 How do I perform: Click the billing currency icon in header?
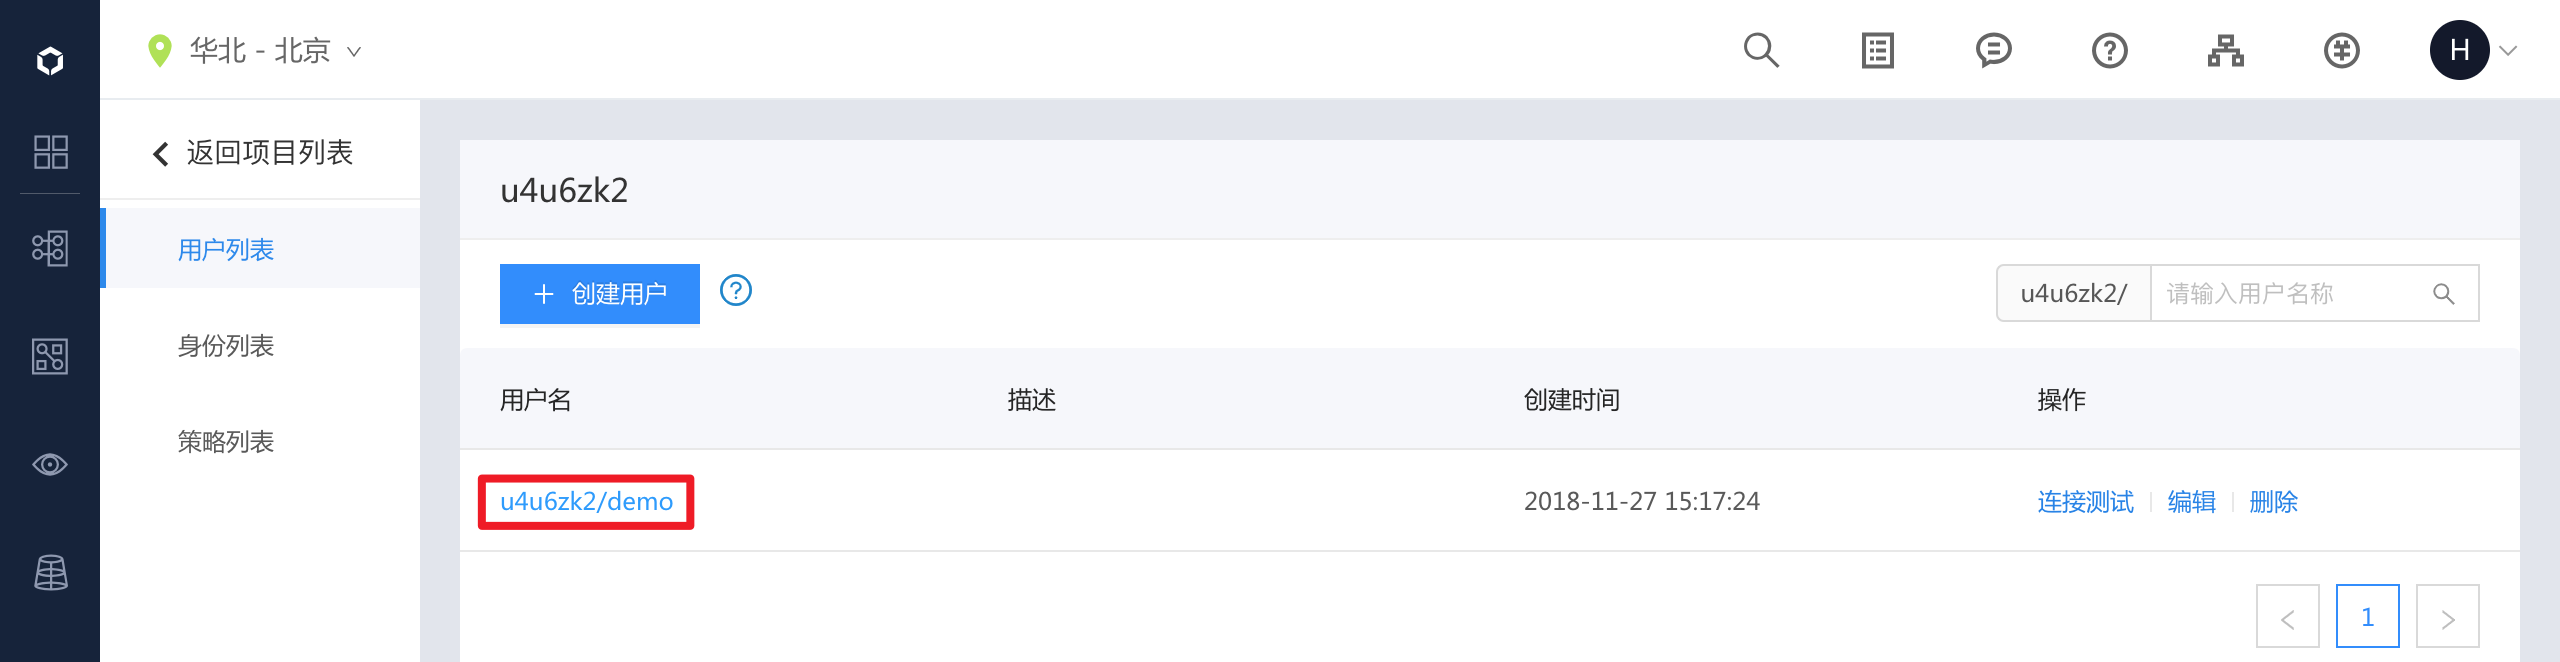tap(2341, 50)
